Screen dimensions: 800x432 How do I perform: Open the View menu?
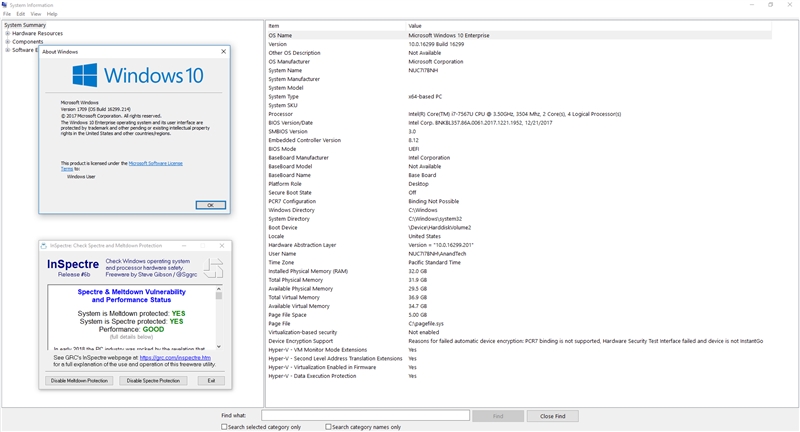tap(35, 14)
